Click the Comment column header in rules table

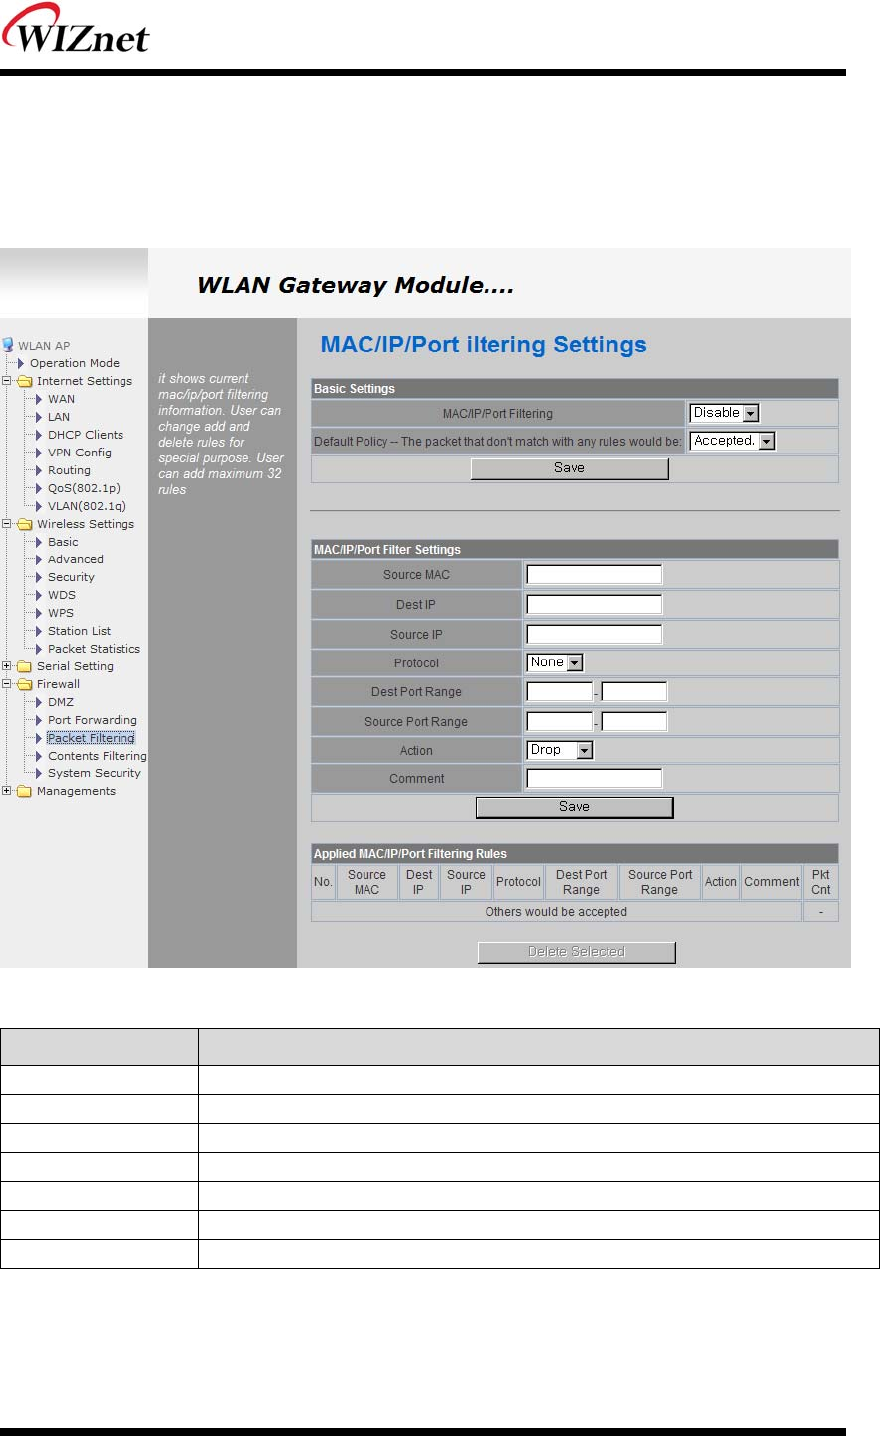click(x=771, y=882)
